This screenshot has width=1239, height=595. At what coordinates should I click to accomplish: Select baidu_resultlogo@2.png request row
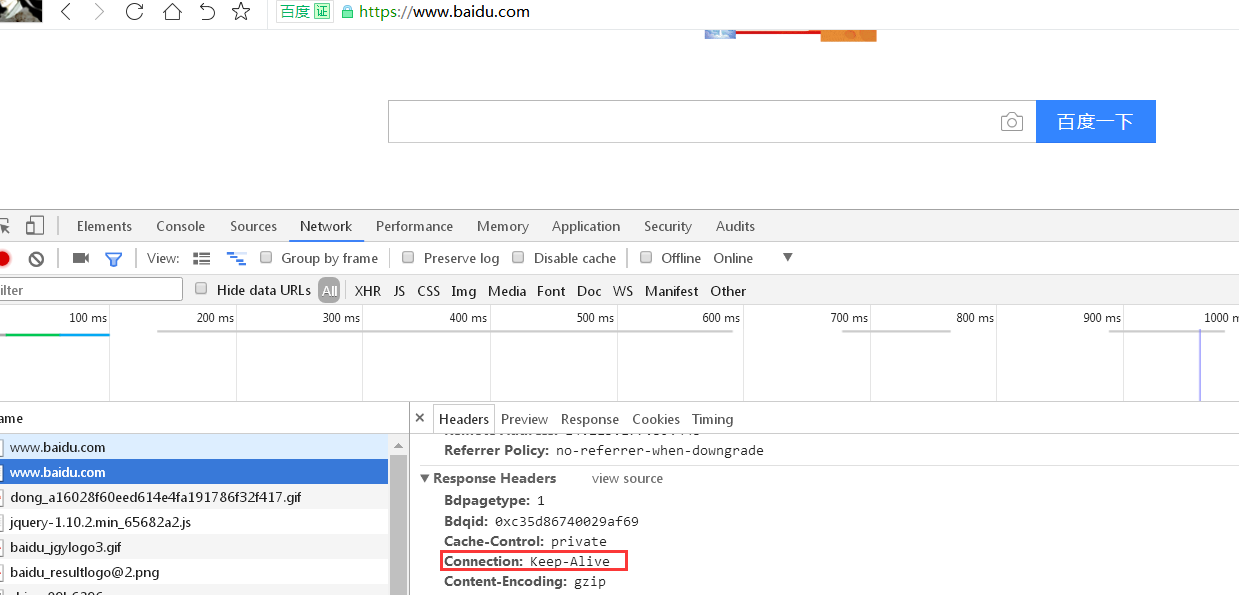click(x=194, y=572)
